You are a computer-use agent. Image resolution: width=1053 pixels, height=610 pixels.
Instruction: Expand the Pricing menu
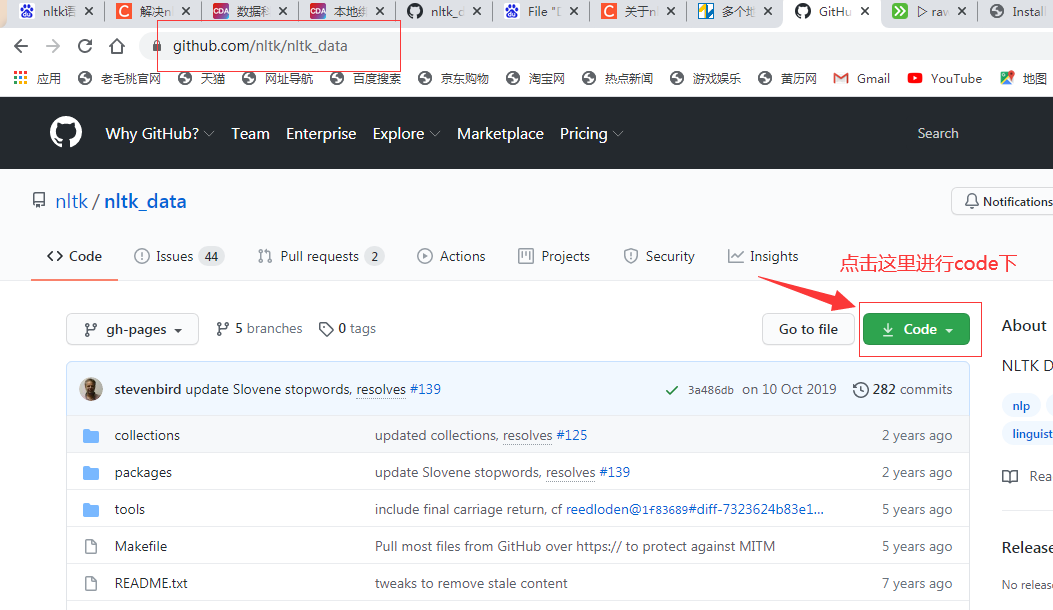pyautogui.click(x=592, y=134)
